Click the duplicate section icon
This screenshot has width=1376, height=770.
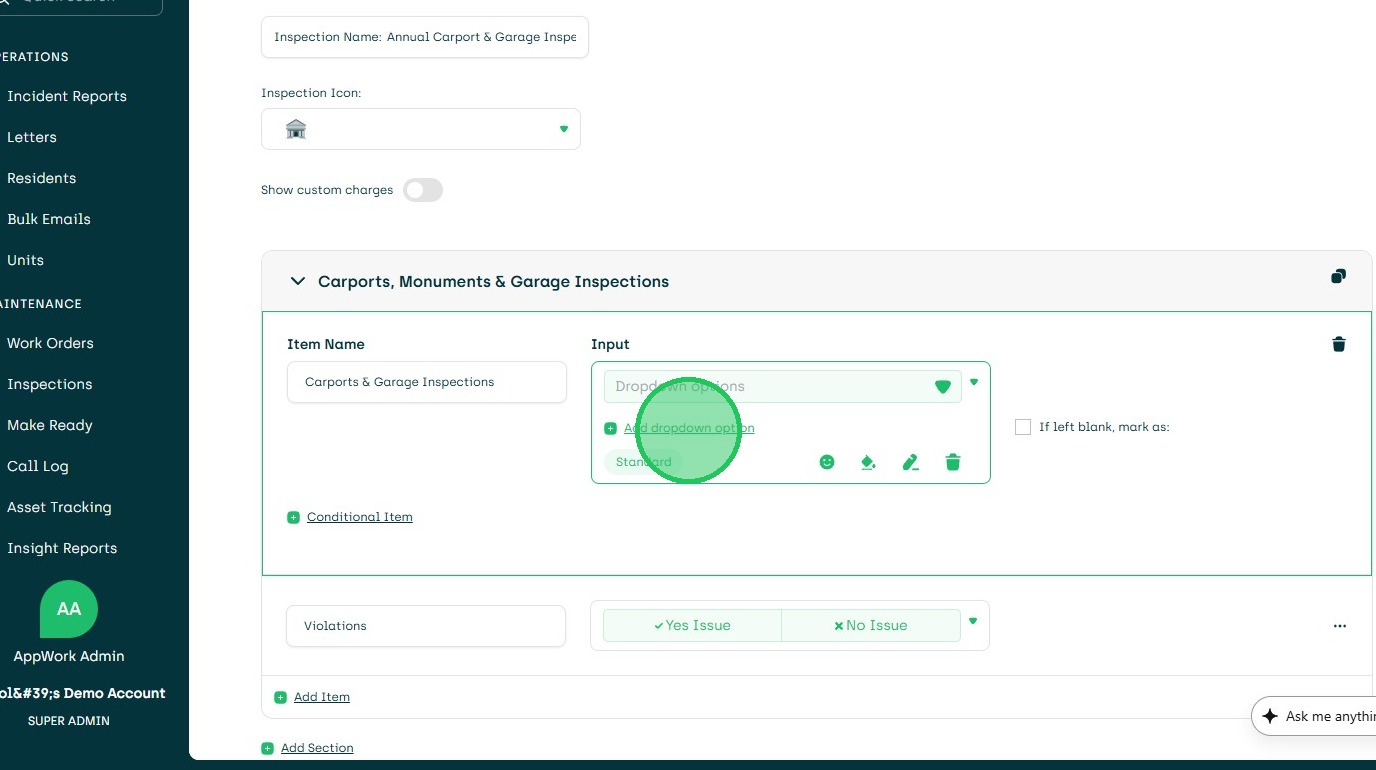1338,277
